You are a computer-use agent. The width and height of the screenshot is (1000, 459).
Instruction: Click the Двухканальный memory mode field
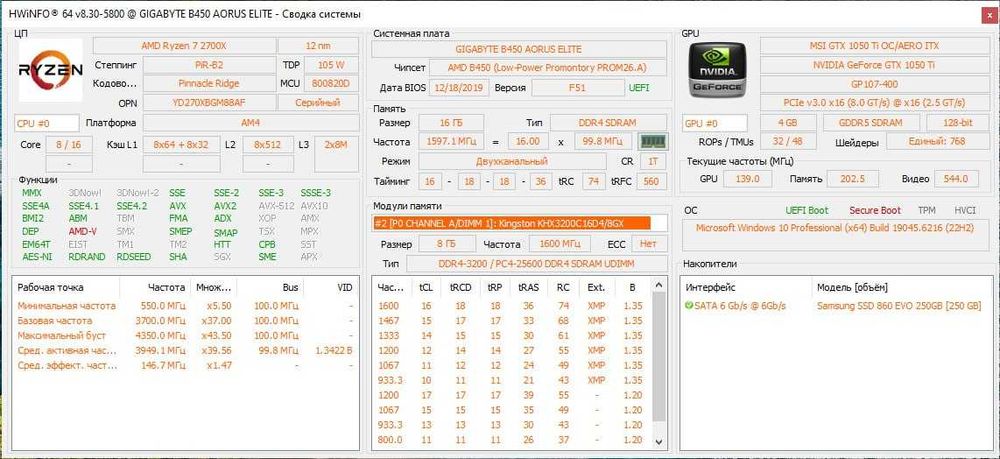click(x=513, y=162)
